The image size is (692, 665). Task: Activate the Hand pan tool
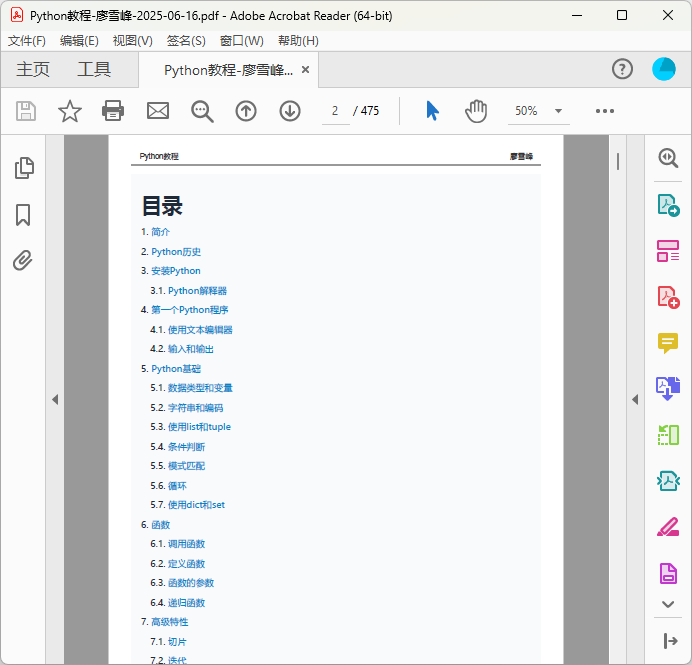point(476,111)
